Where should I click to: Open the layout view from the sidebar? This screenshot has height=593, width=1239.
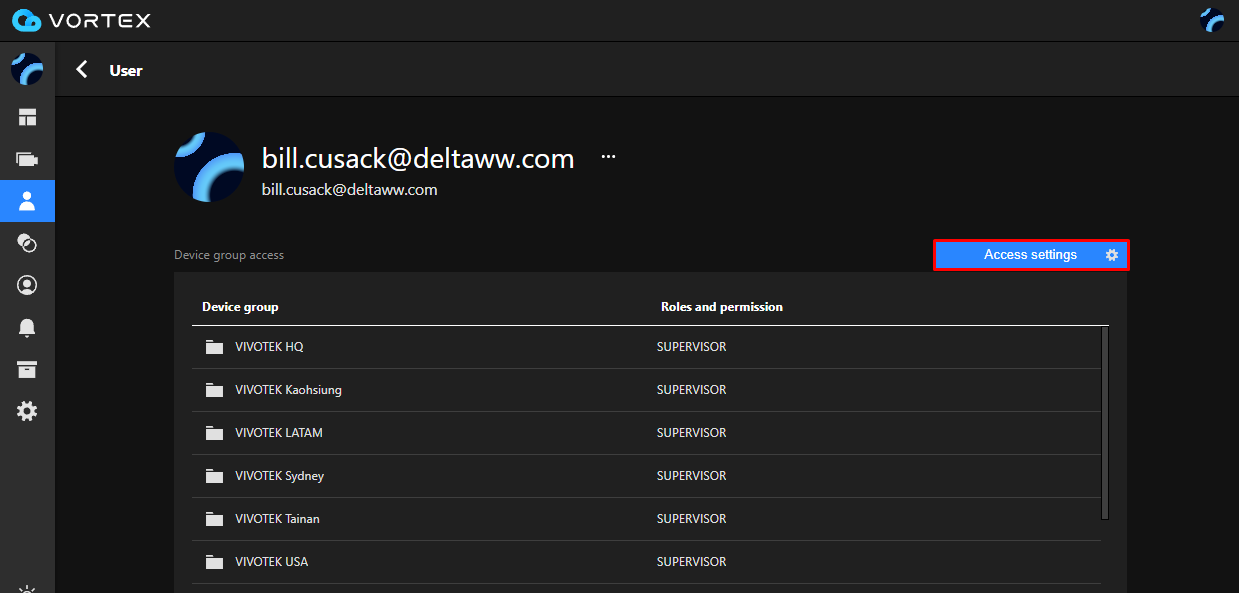27,117
